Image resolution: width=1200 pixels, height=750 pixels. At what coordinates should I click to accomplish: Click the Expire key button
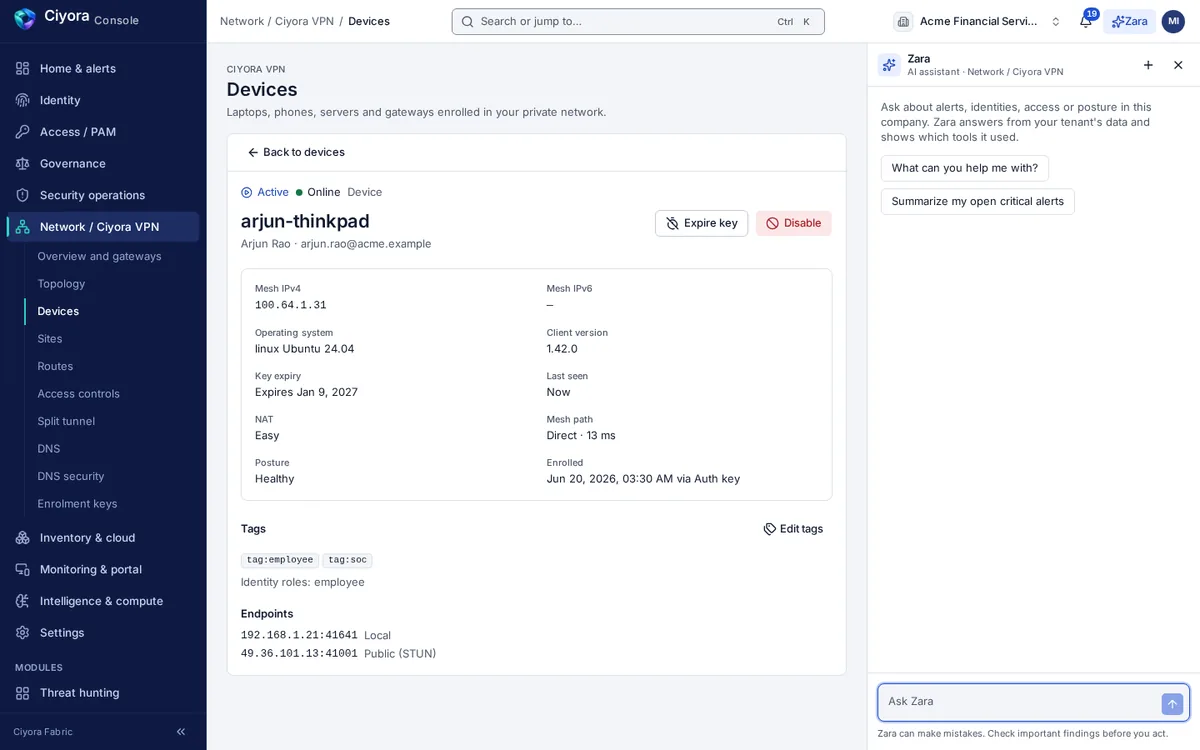pos(701,223)
